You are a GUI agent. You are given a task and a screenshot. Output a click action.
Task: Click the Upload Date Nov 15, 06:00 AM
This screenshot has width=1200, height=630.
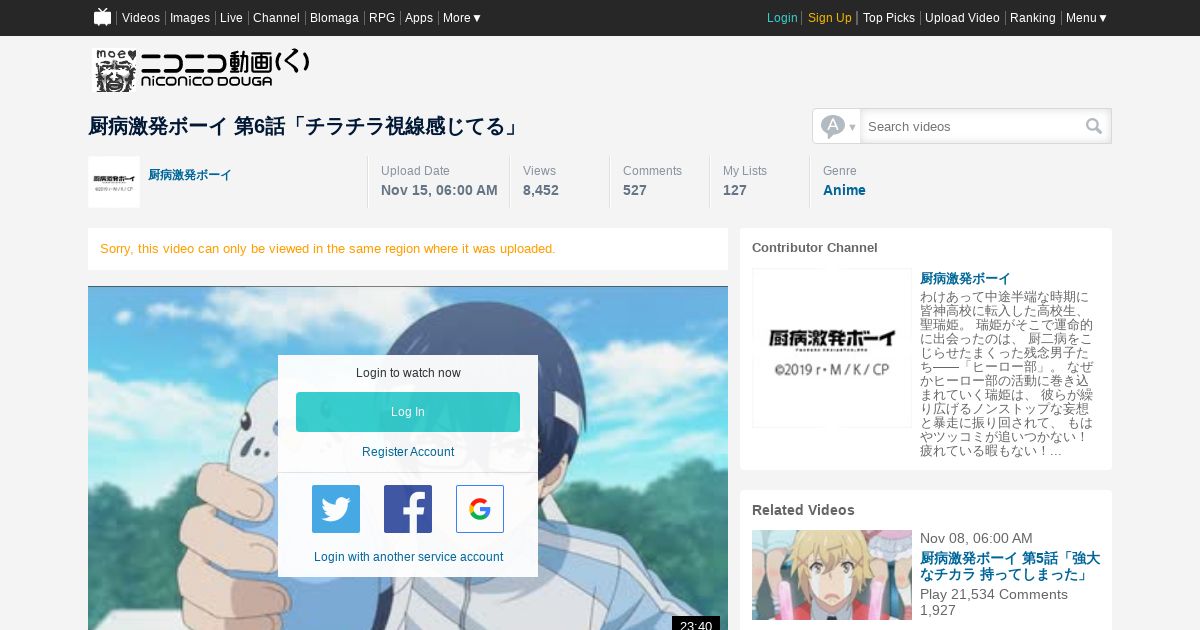click(x=439, y=190)
